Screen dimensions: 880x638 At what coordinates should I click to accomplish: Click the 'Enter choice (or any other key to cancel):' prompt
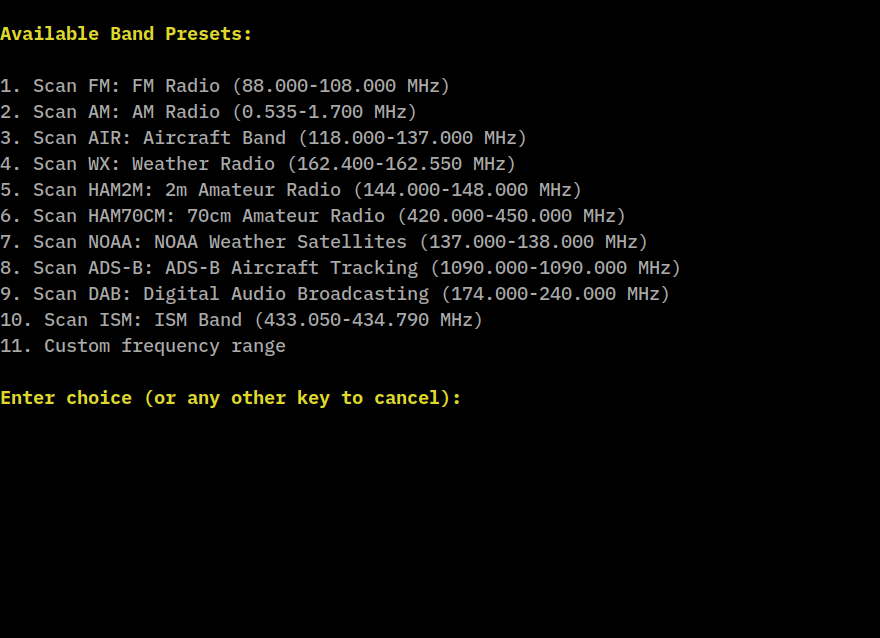(231, 398)
